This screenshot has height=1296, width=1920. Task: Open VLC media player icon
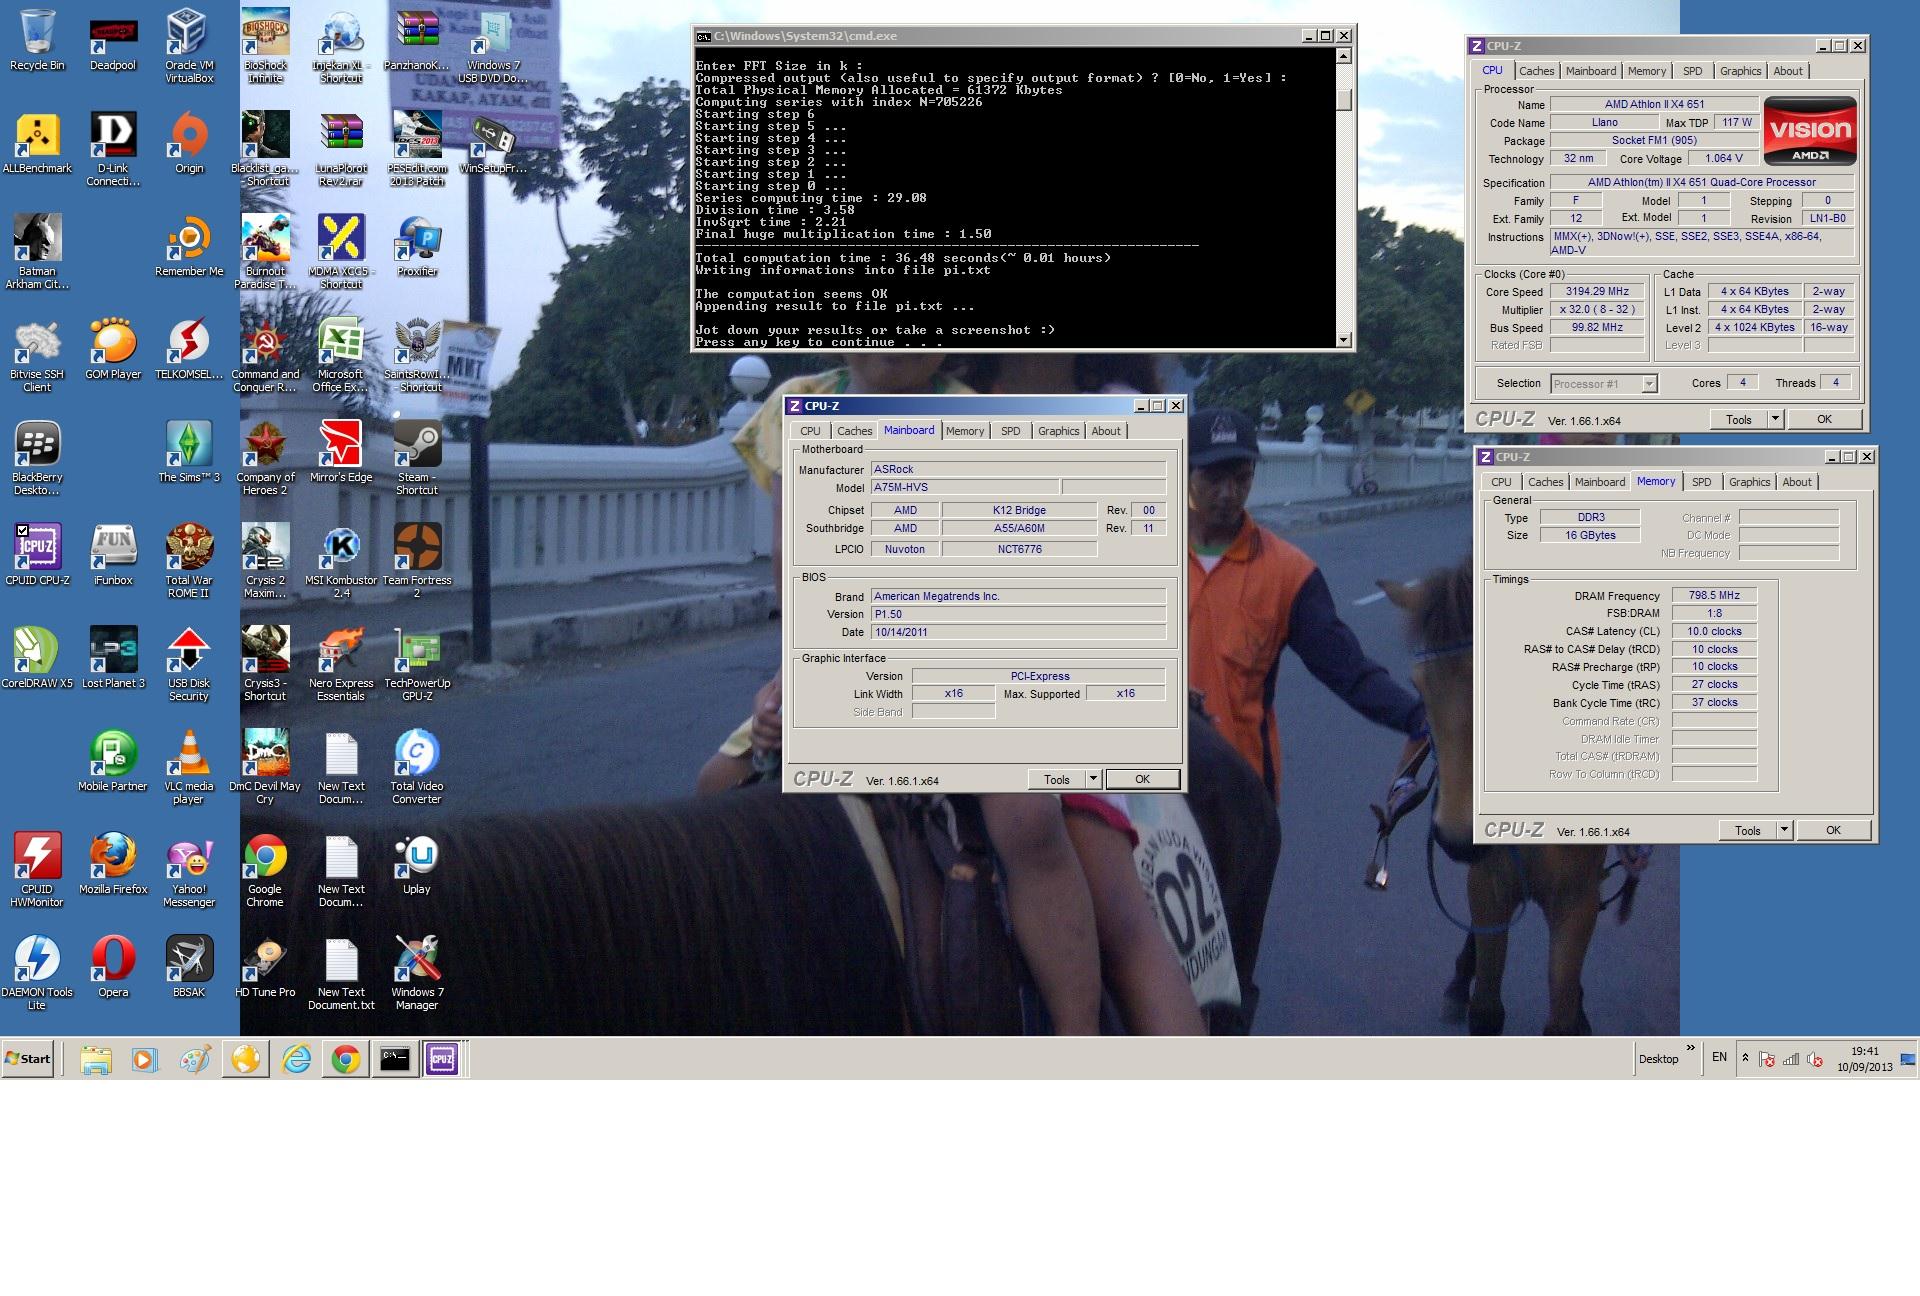pos(189,767)
